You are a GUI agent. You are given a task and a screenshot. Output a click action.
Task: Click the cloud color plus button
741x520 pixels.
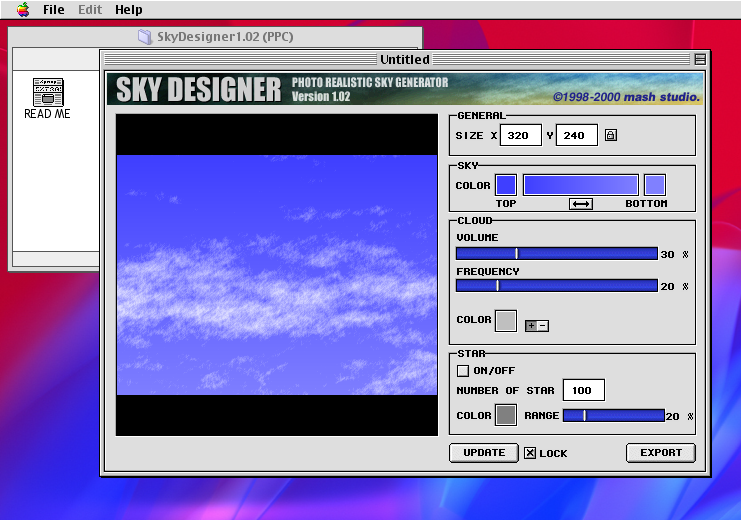point(531,325)
